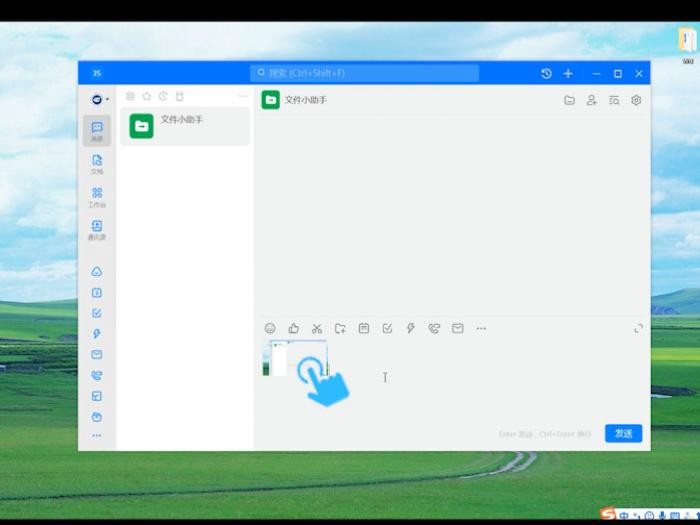Click the lightning bolt icon in message toolbar
Viewport: 700px width, 525px height.
coord(410,329)
